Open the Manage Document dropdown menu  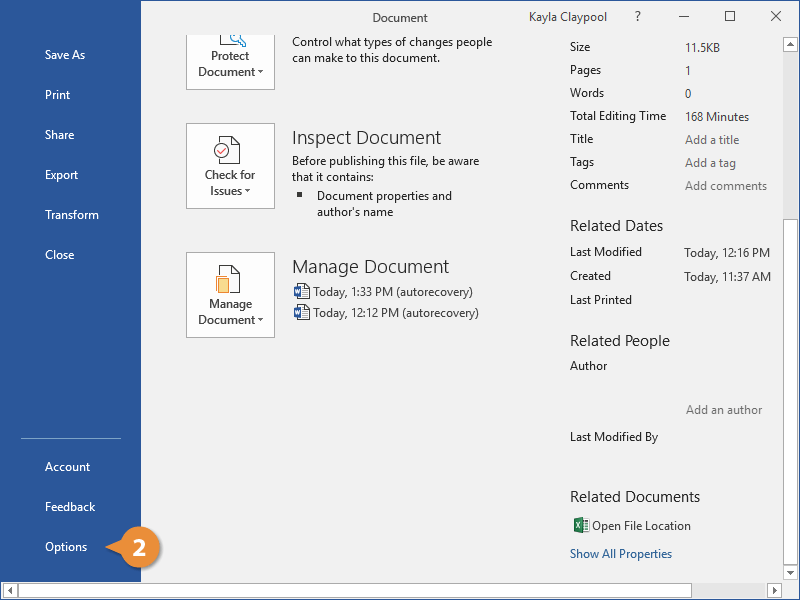(x=259, y=320)
